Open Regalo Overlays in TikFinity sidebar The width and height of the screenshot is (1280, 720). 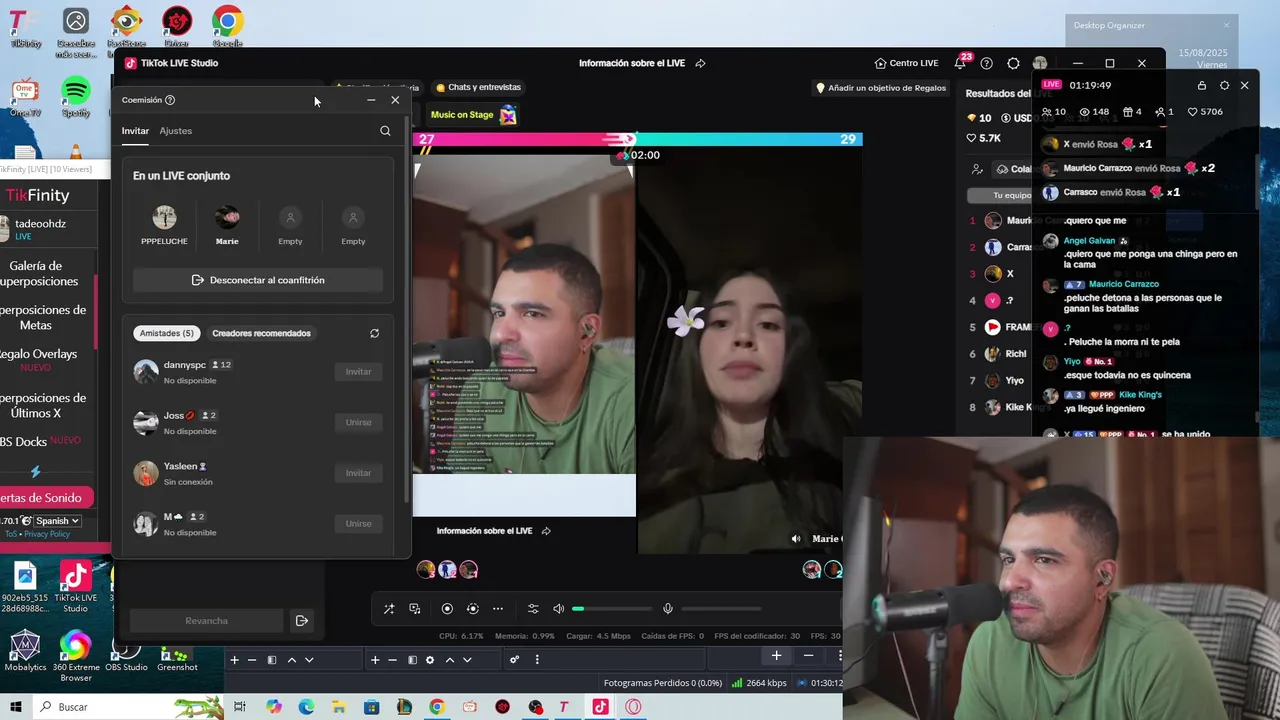point(38,360)
